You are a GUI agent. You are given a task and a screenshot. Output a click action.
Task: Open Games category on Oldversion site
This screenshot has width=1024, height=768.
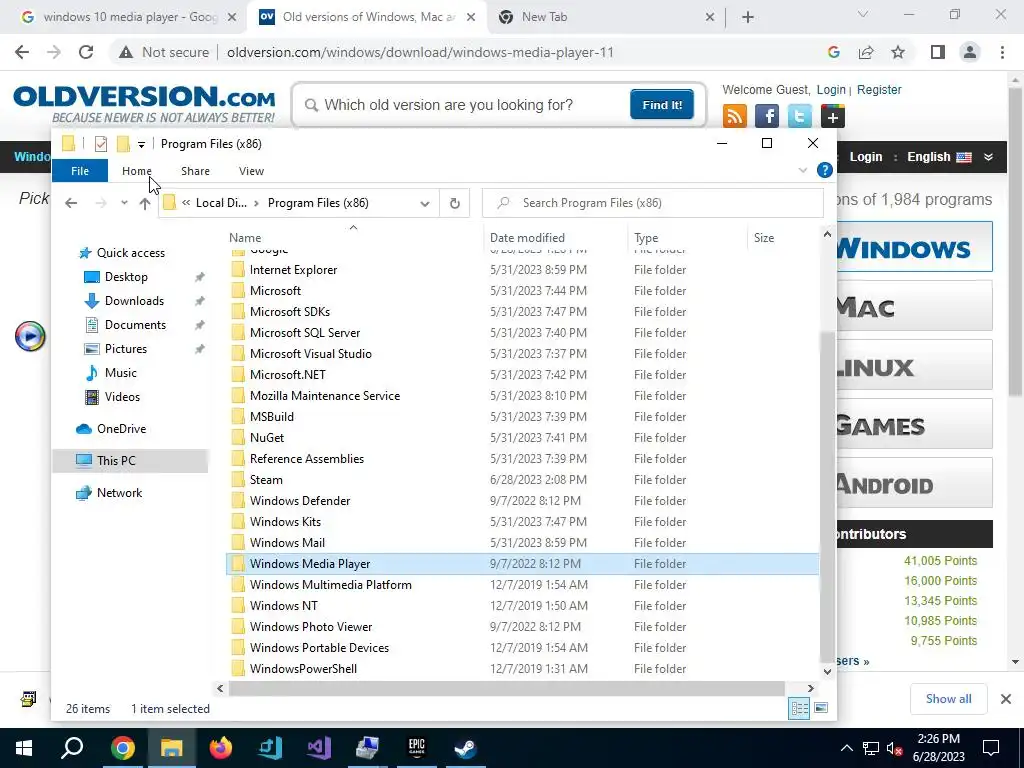[914, 426]
